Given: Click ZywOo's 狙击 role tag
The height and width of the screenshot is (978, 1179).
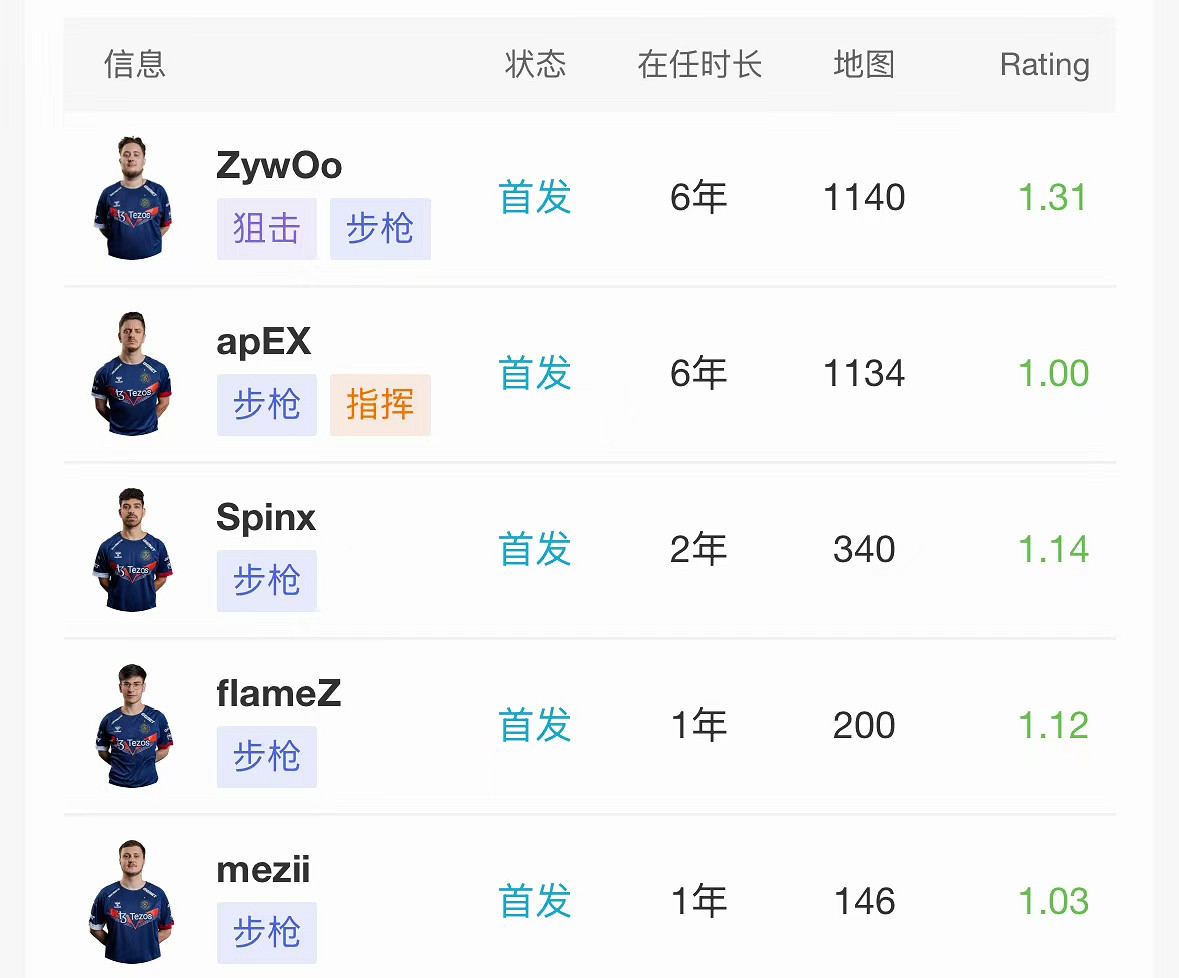Looking at the screenshot, I should click(267, 229).
